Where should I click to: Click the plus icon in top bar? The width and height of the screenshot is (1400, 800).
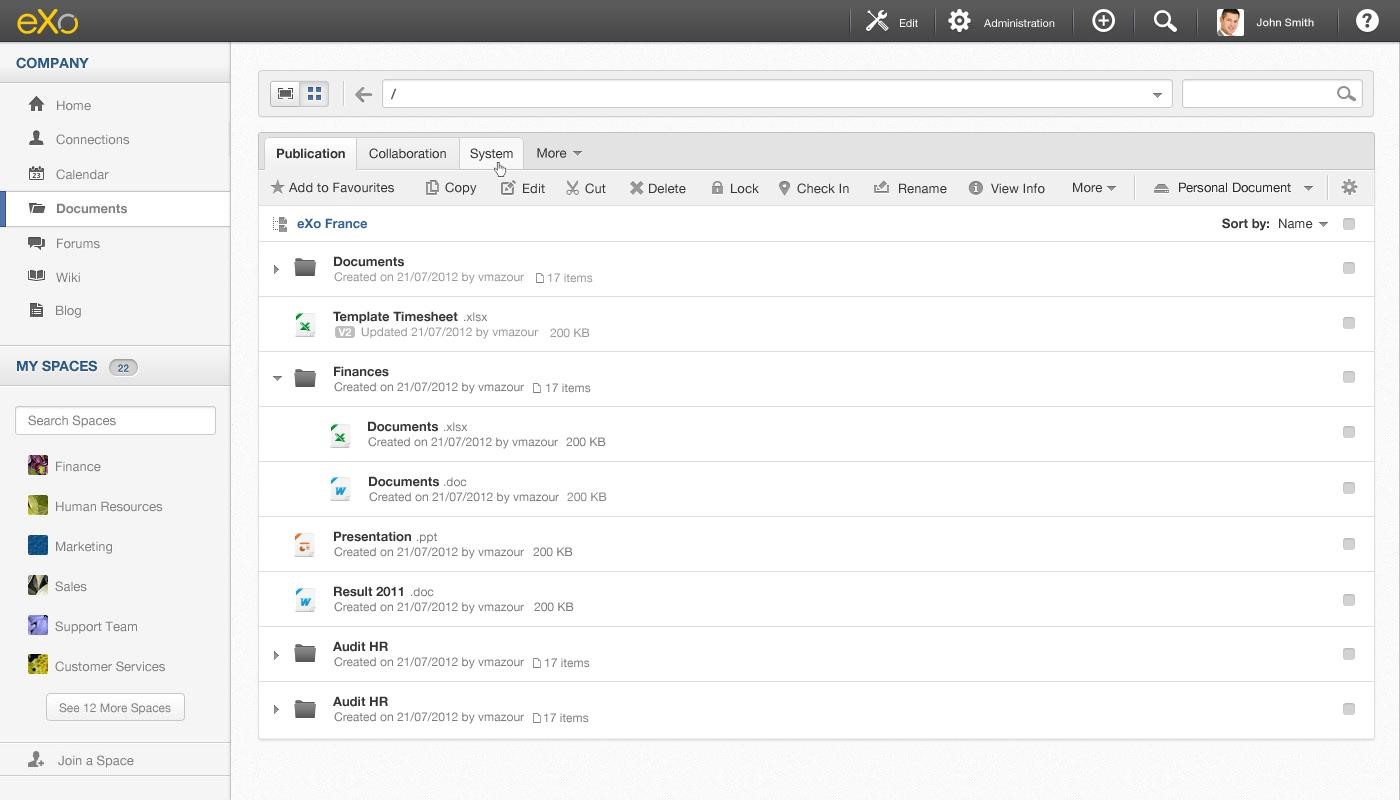tap(1103, 21)
